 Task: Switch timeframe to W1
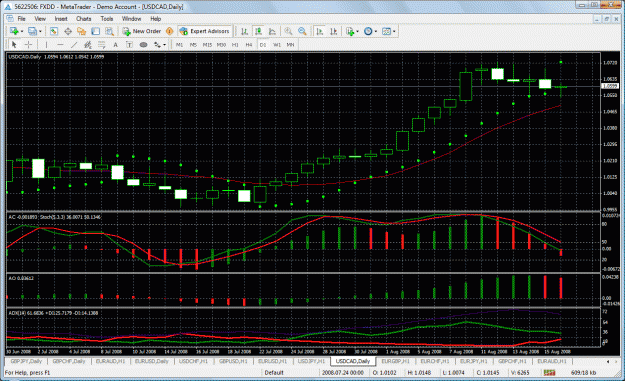click(x=277, y=45)
